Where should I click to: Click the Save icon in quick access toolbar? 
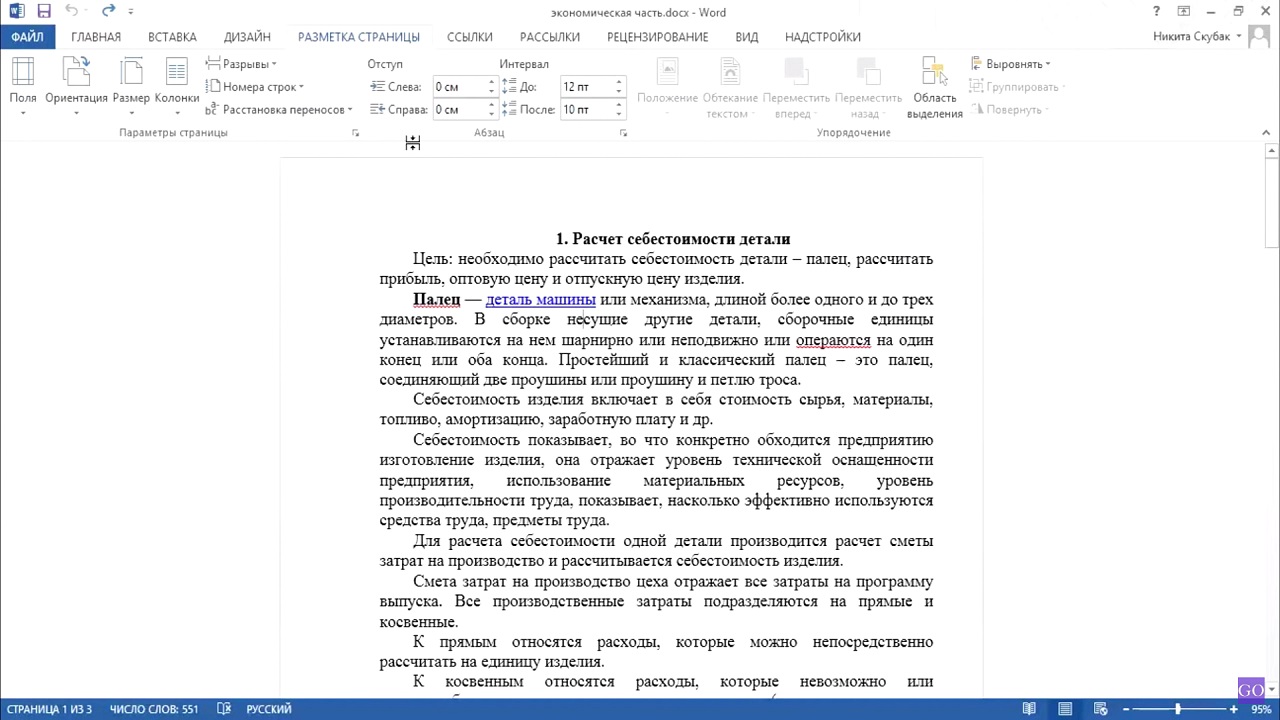coord(44,12)
